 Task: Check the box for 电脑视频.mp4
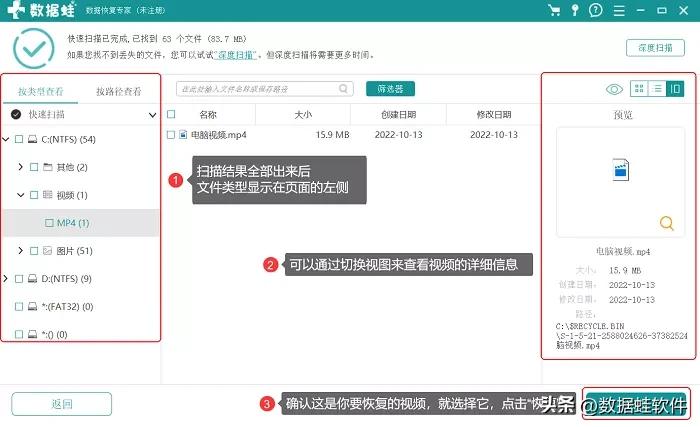tap(171, 134)
